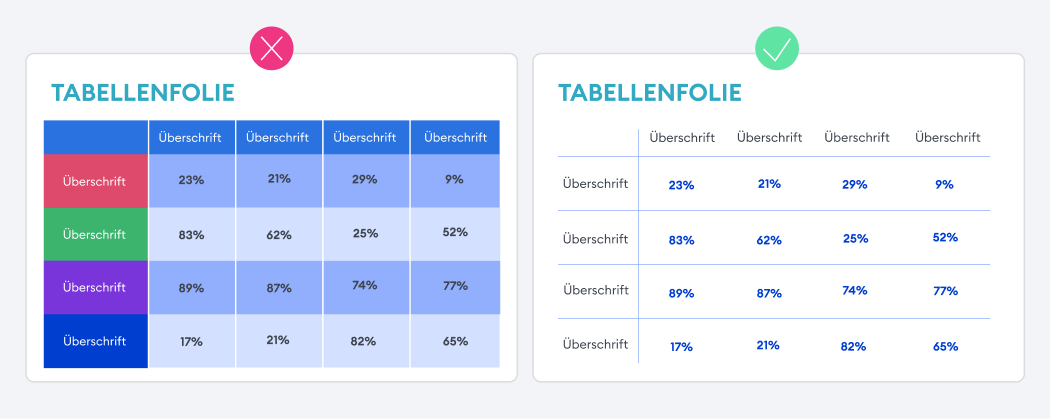
Task: Click the 89% value in the right minimal table
Action: pyautogui.click(x=681, y=292)
